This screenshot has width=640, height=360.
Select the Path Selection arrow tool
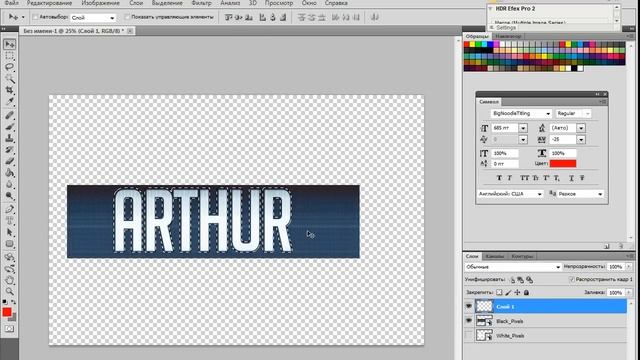point(9,232)
